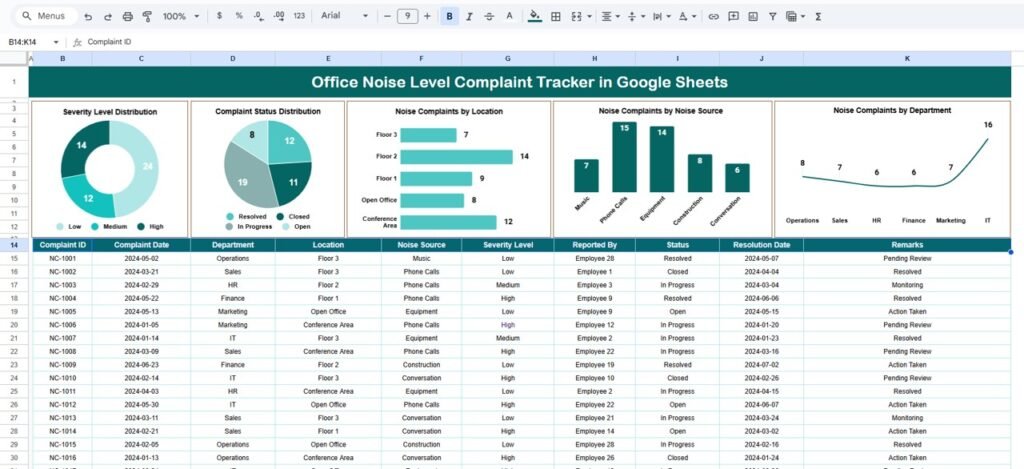Screen dimensions: 1024x469
Task: Open vertical align dropdown
Action: (x=635, y=16)
